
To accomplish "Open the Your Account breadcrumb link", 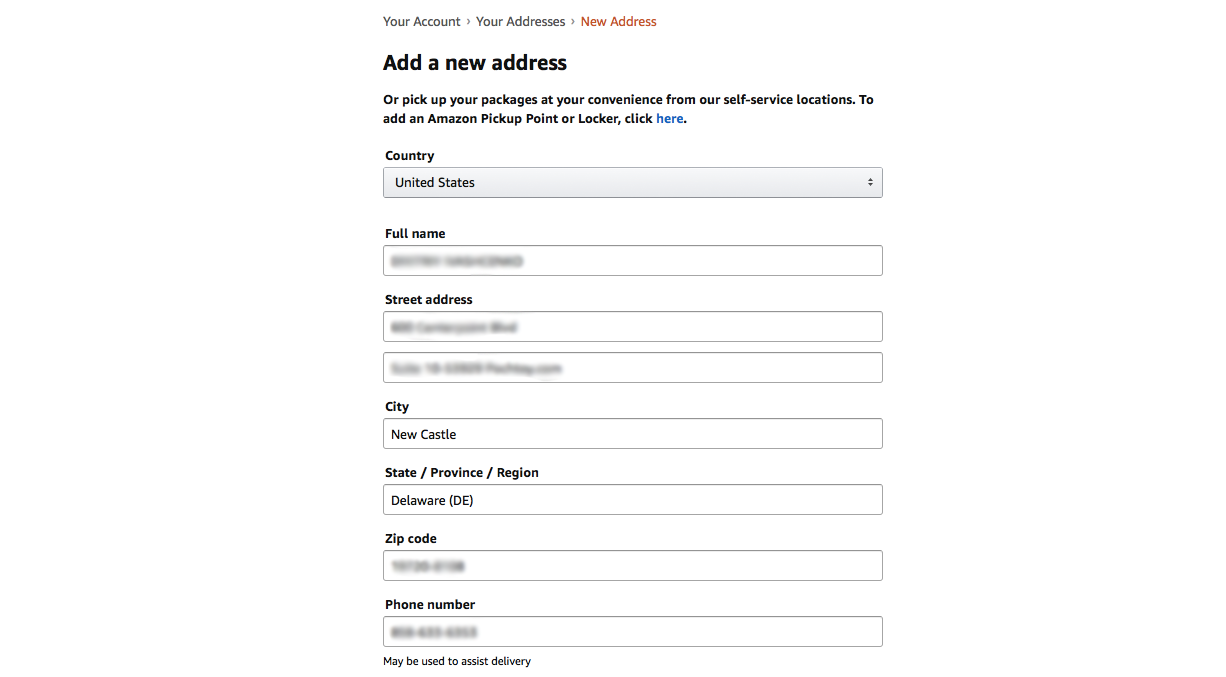I will (x=422, y=21).
